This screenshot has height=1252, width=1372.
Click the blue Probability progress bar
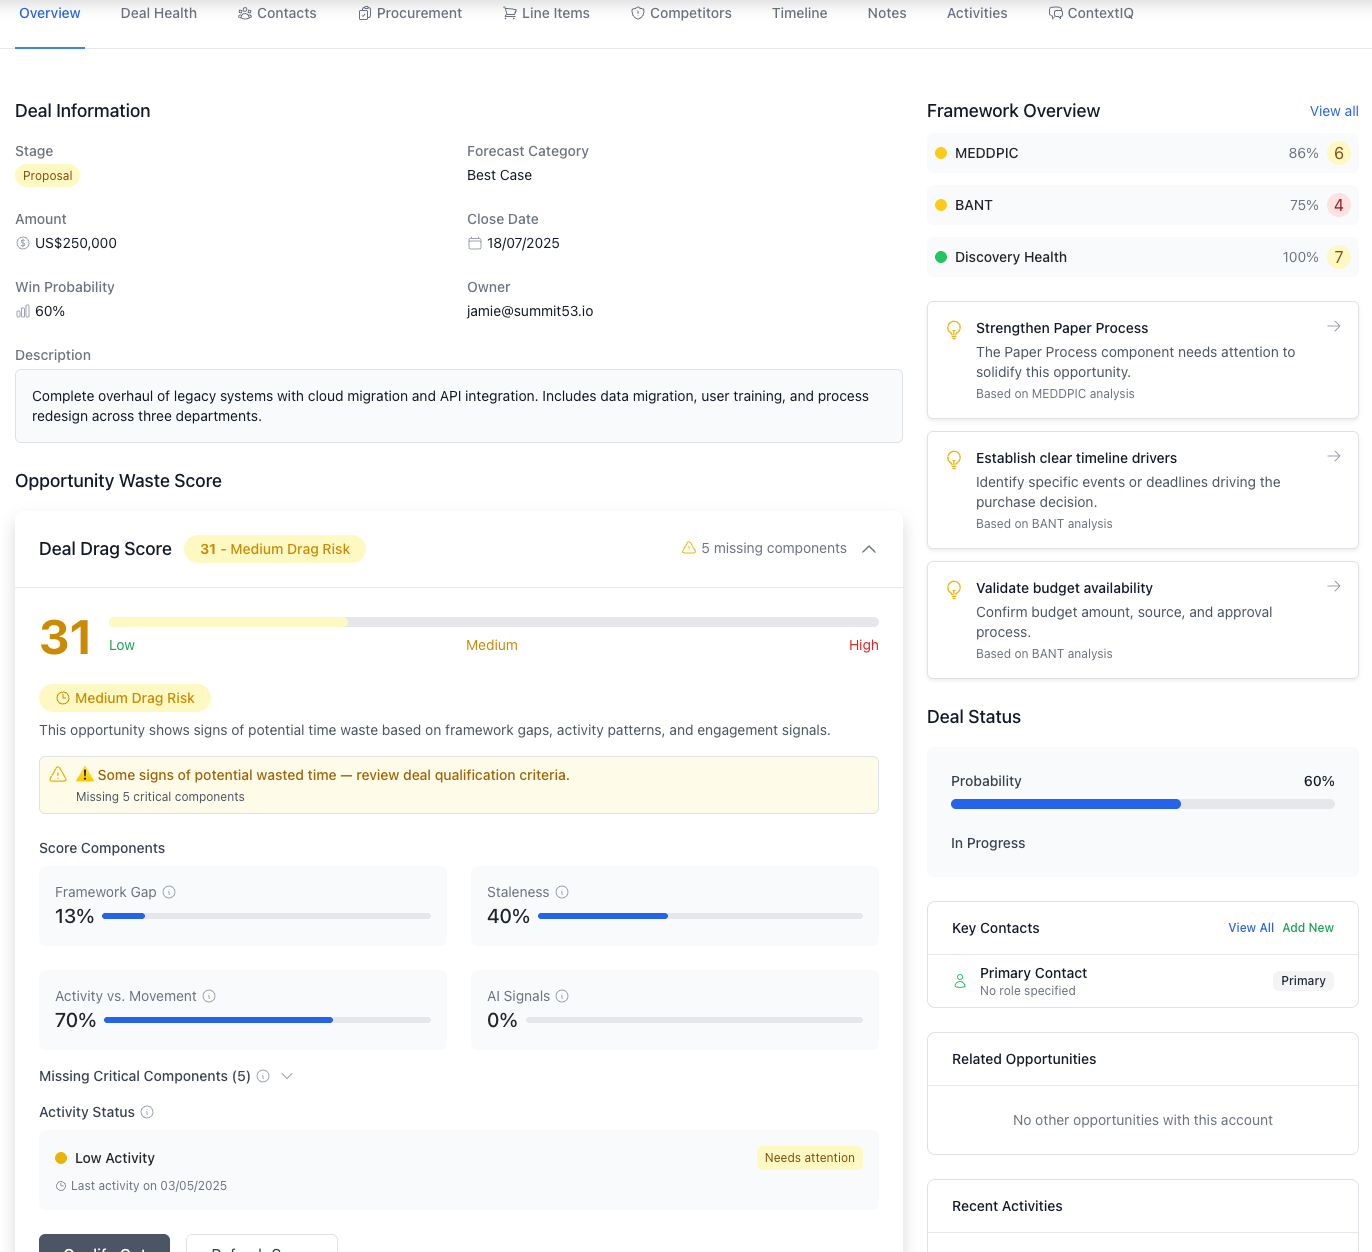(x=1065, y=803)
